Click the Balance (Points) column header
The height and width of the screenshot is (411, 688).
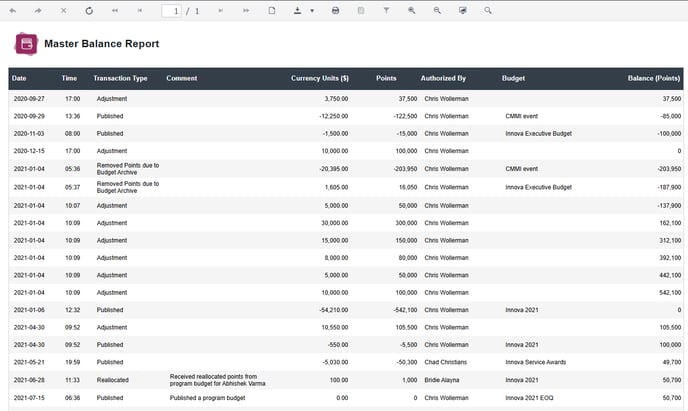pos(654,78)
